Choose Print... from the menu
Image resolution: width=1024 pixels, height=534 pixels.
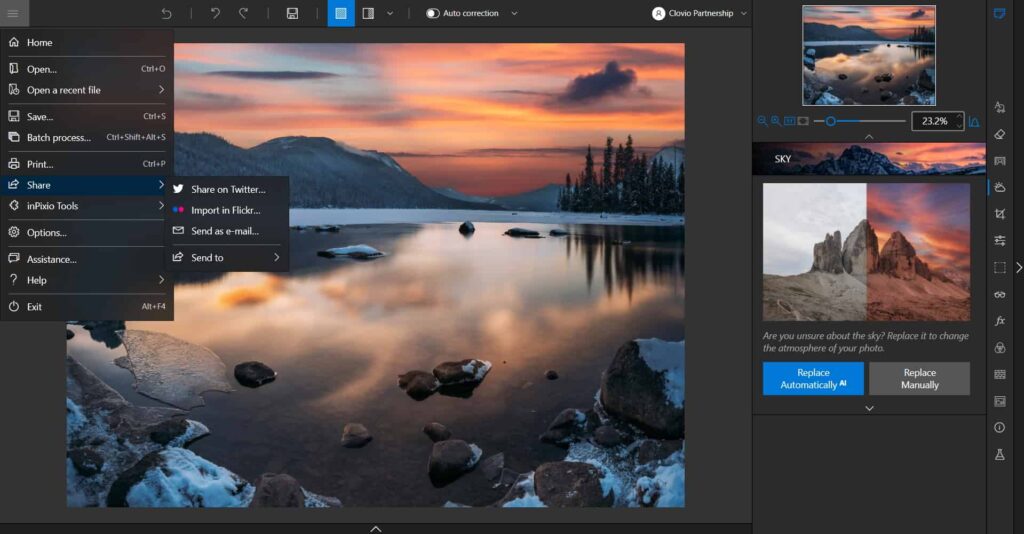[x=87, y=164]
